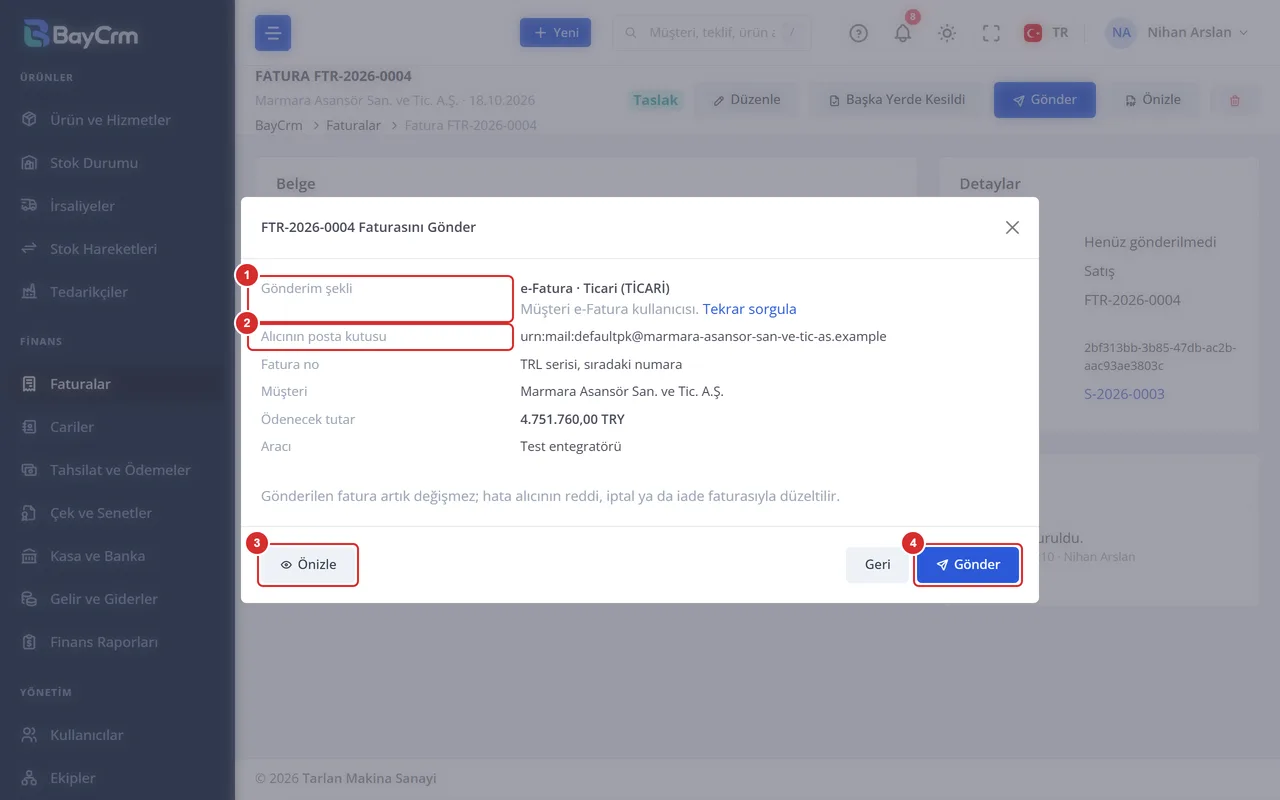Screen dimensions: 1280x800
Task: Expand the Nihan Arslan user menu
Action: click(1177, 33)
